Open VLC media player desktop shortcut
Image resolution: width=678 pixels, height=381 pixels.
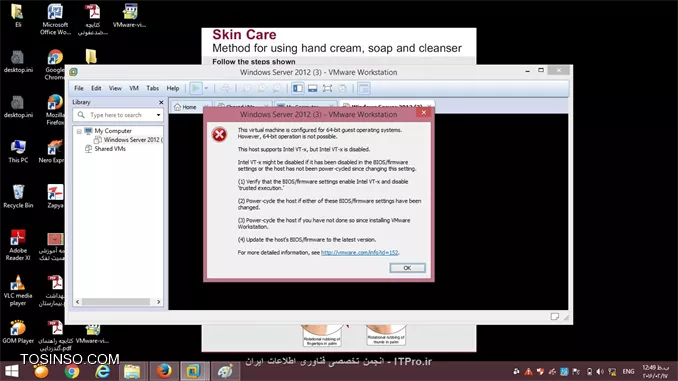[18, 291]
